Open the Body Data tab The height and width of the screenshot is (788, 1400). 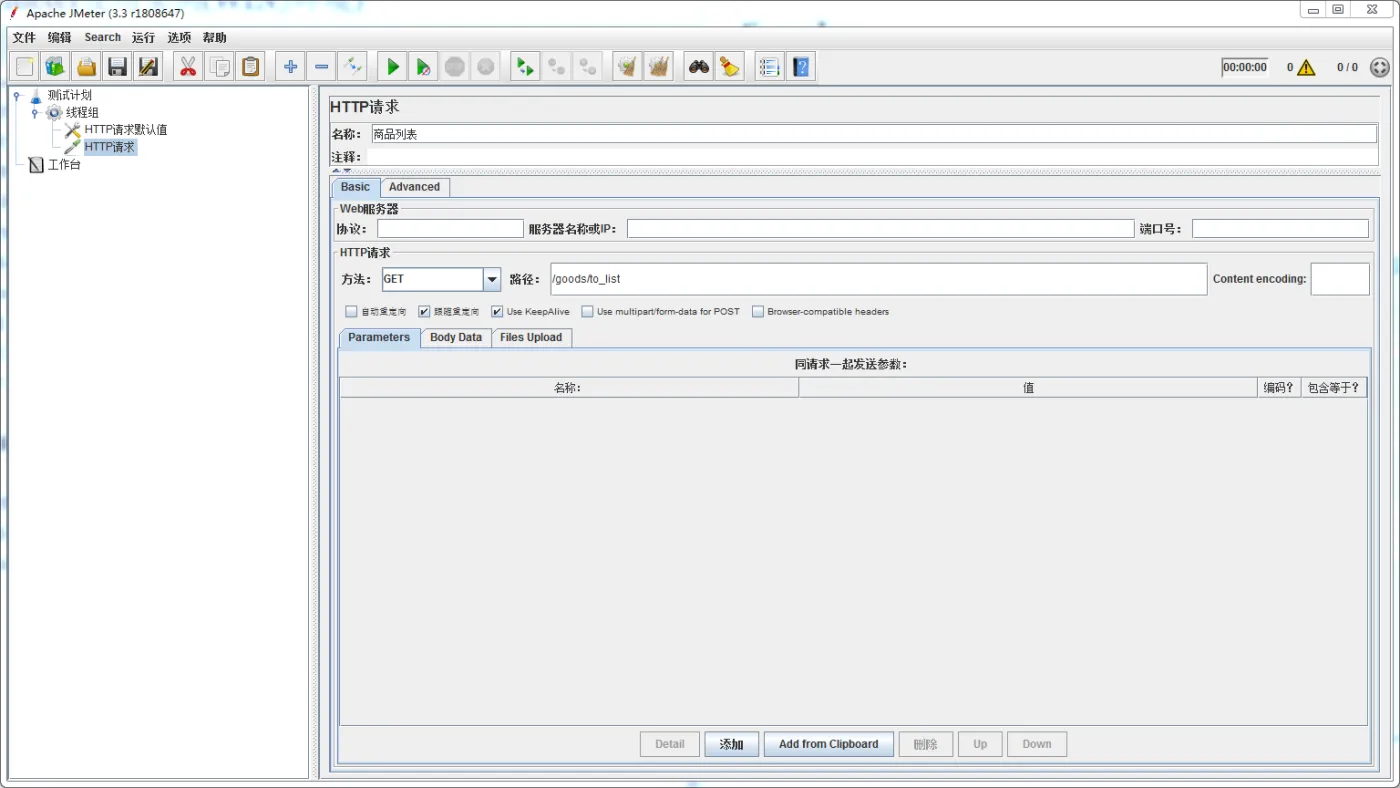[x=455, y=338]
